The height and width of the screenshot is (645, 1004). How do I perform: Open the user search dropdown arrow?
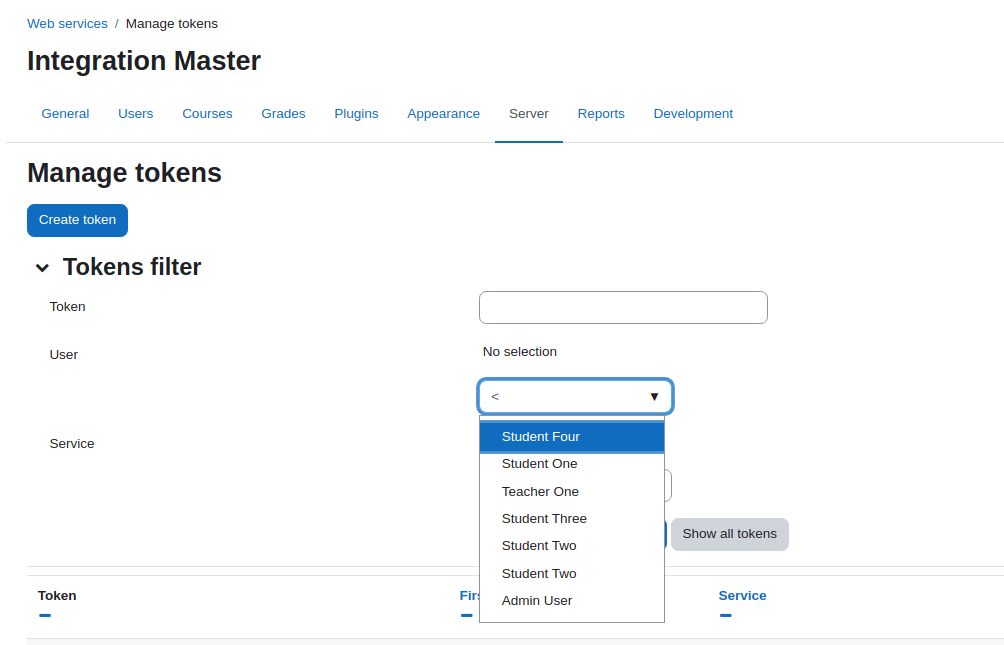tap(654, 396)
